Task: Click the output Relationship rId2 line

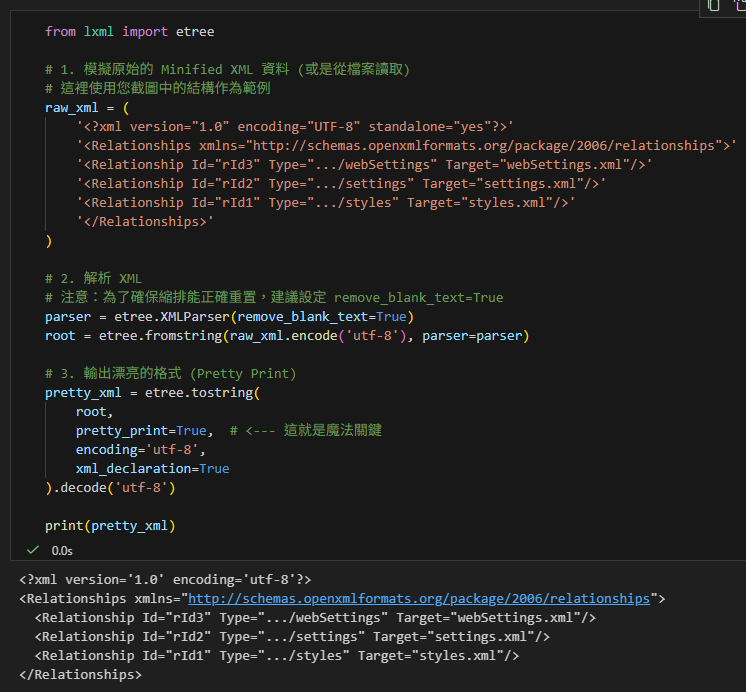Action: [292, 636]
